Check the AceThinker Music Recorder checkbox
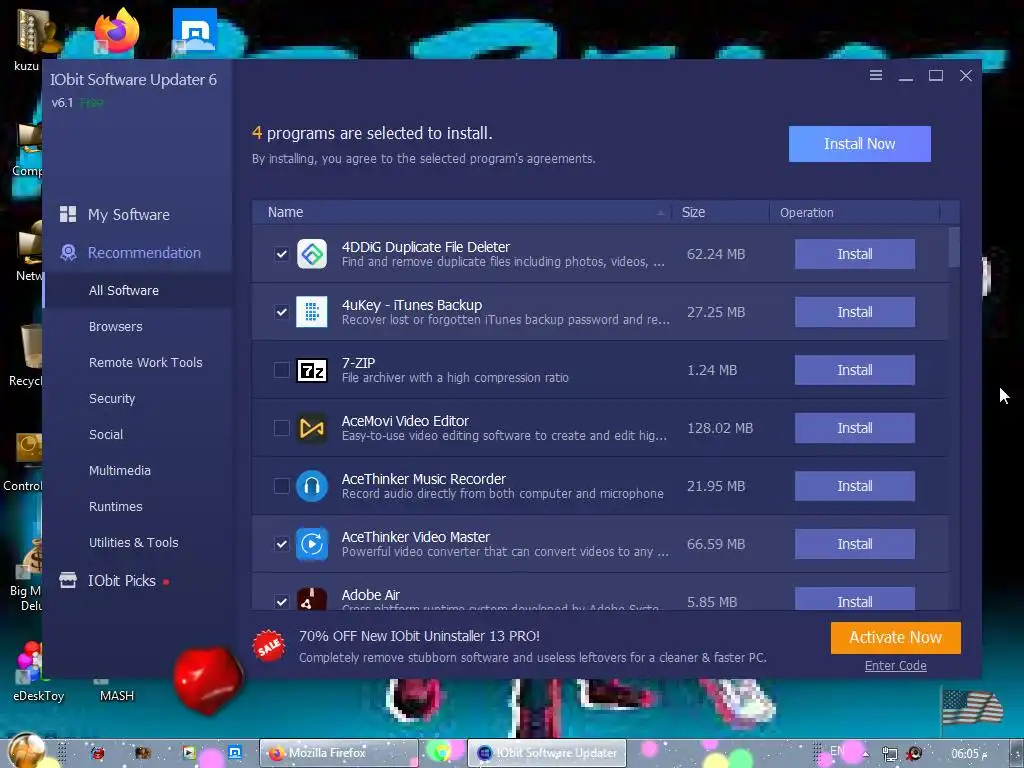Image resolution: width=1024 pixels, height=768 pixels. [281, 486]
